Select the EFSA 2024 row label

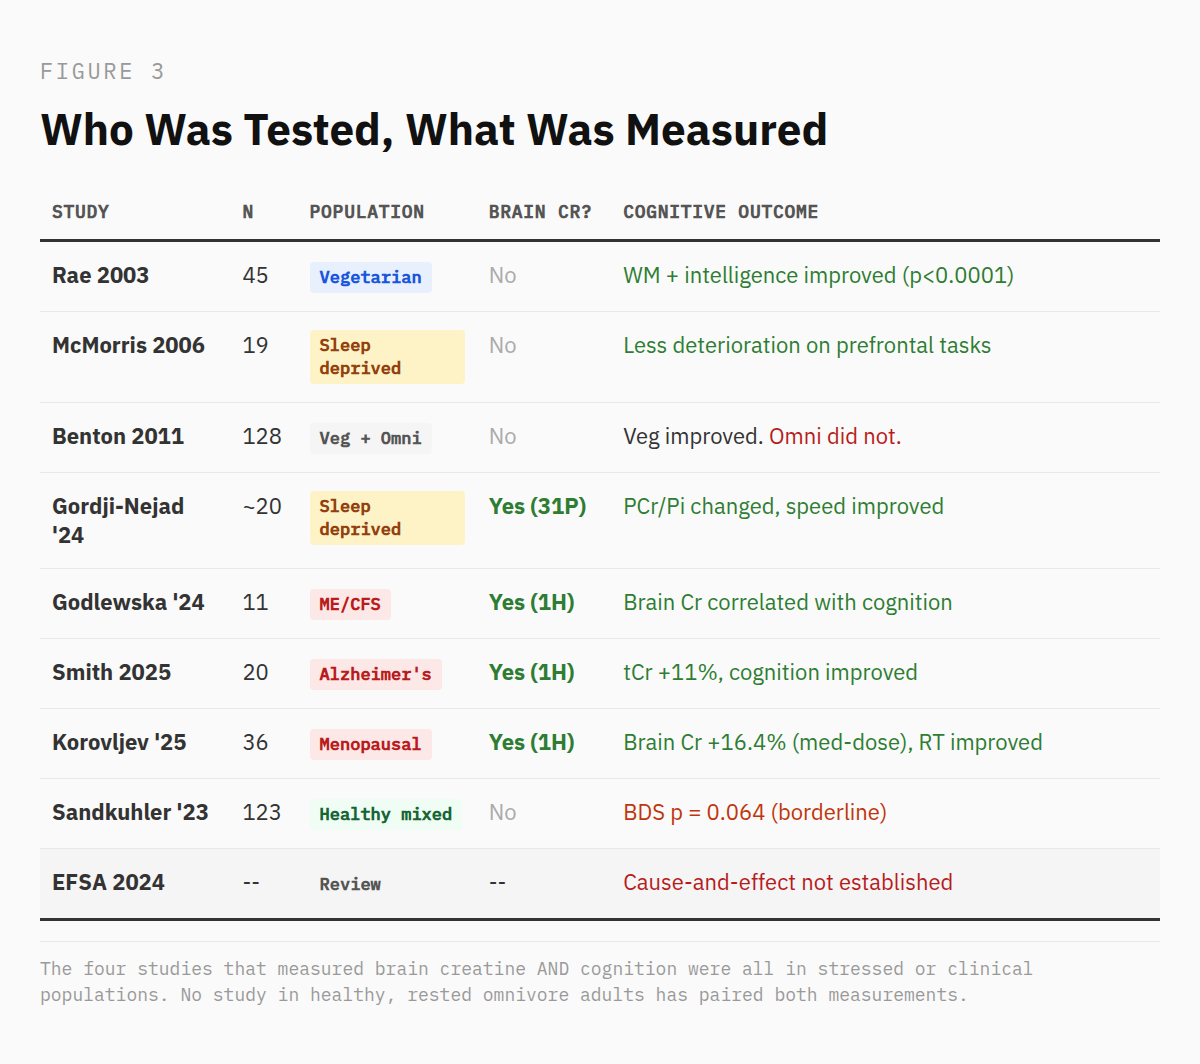(108, 882)
